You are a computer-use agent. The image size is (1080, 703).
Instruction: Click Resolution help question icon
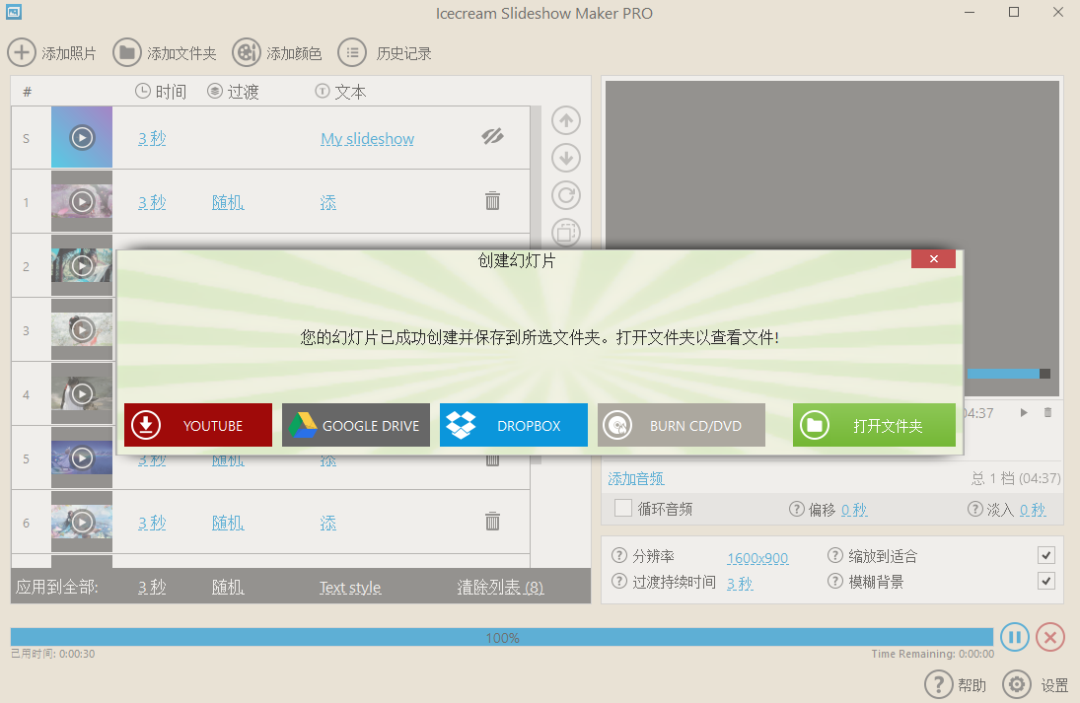tap(619, 555)
